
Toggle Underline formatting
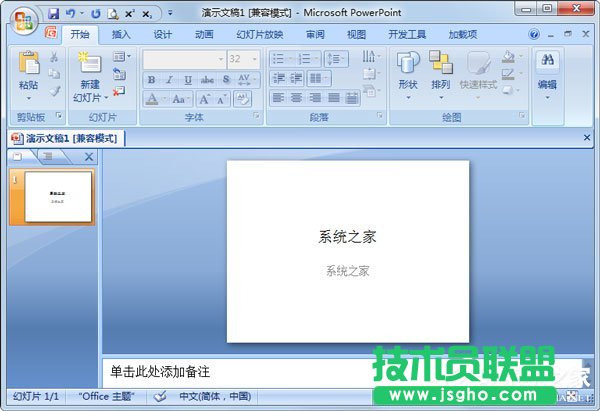[187, 80]
